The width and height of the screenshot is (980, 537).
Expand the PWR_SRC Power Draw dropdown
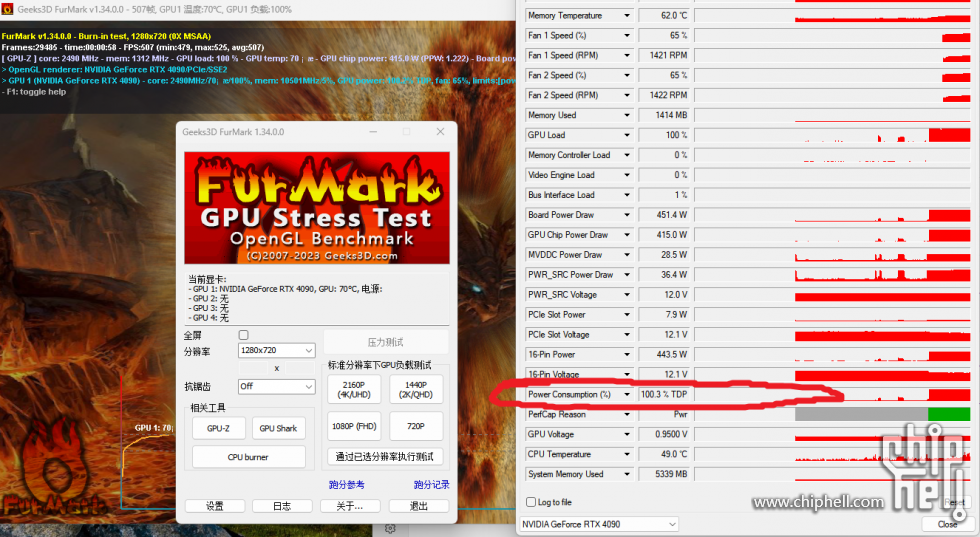point(627,275)
